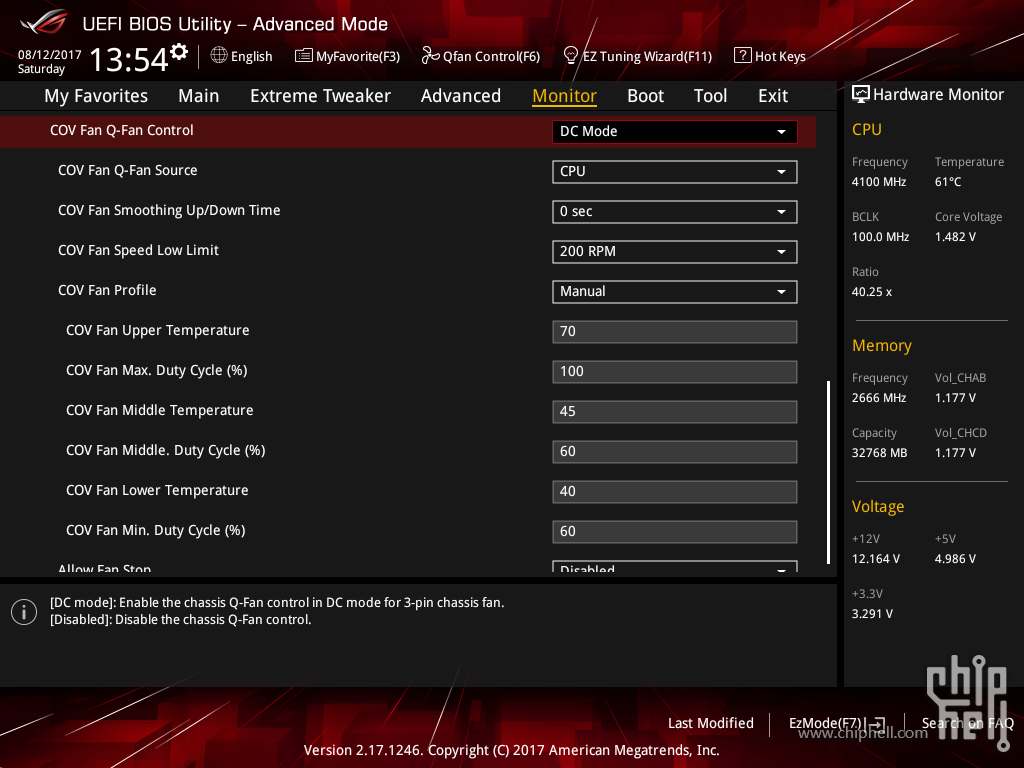
Task: Click COV Fan Middle Temperature field
Action: [x=675, y=411]
